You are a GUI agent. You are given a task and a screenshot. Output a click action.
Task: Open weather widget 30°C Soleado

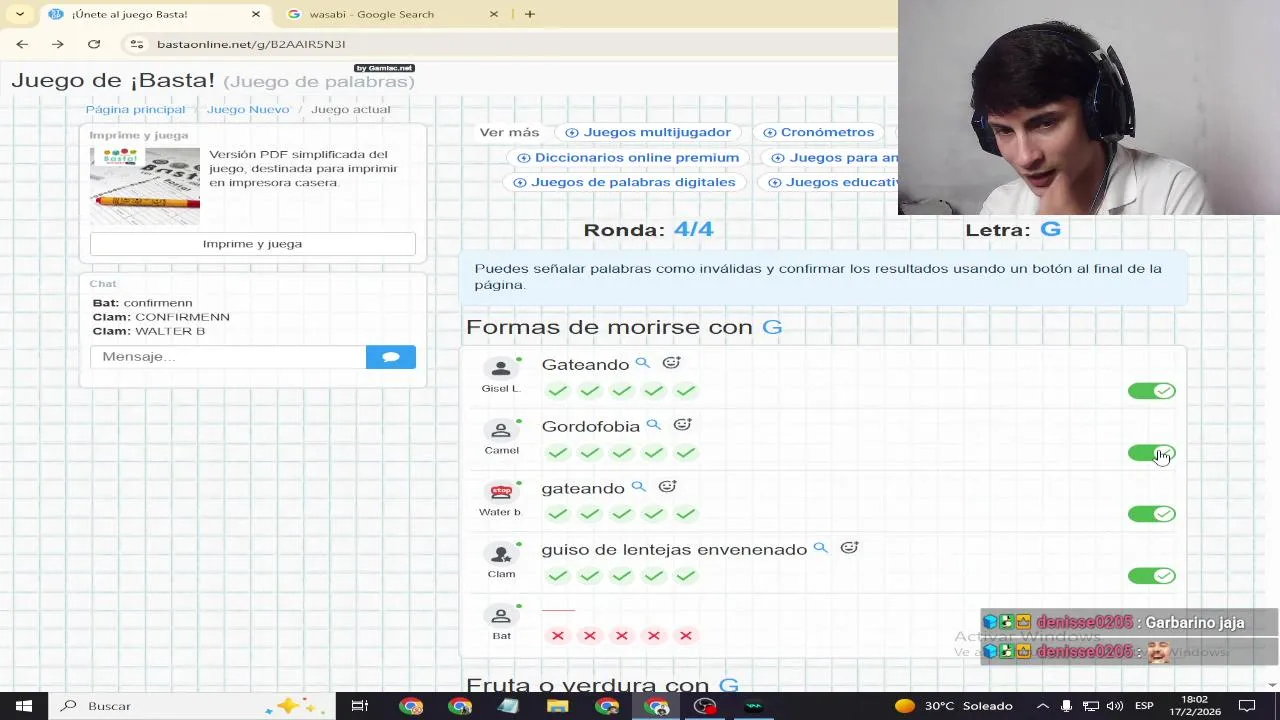954,706
